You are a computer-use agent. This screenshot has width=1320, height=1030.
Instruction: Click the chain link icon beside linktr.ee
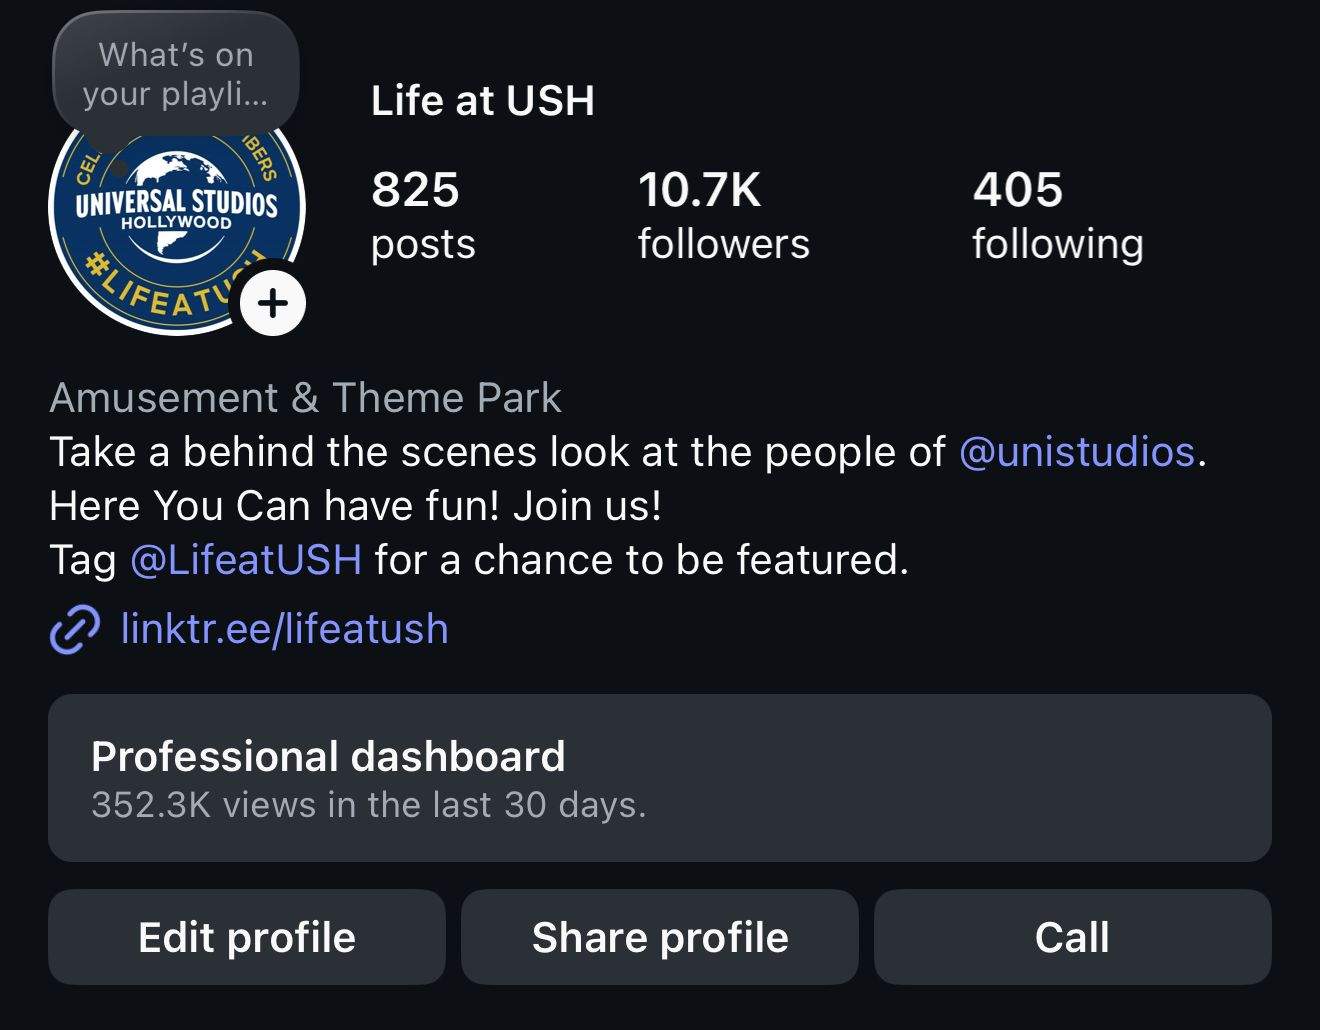75,629
